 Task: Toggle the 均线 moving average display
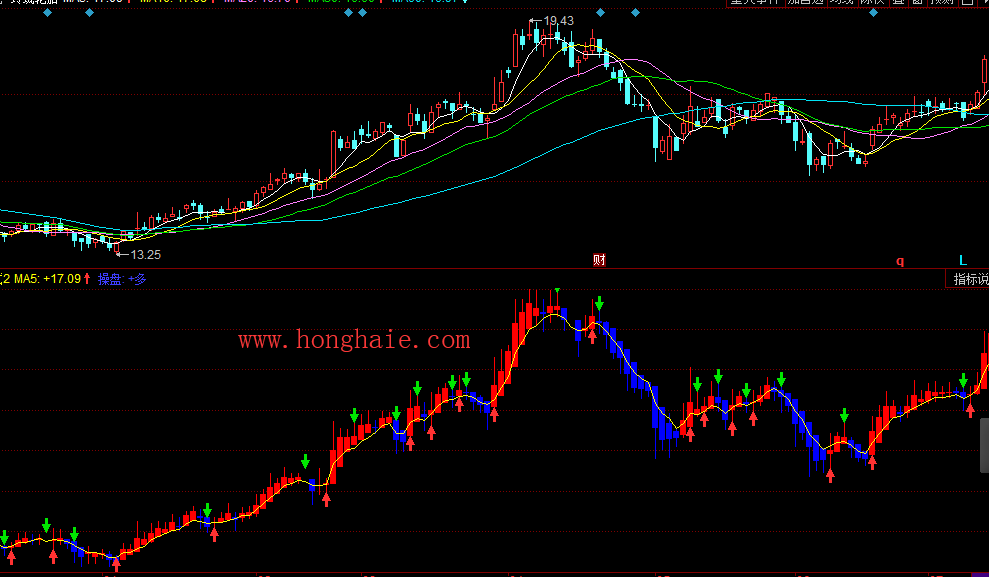pos(843,3)
